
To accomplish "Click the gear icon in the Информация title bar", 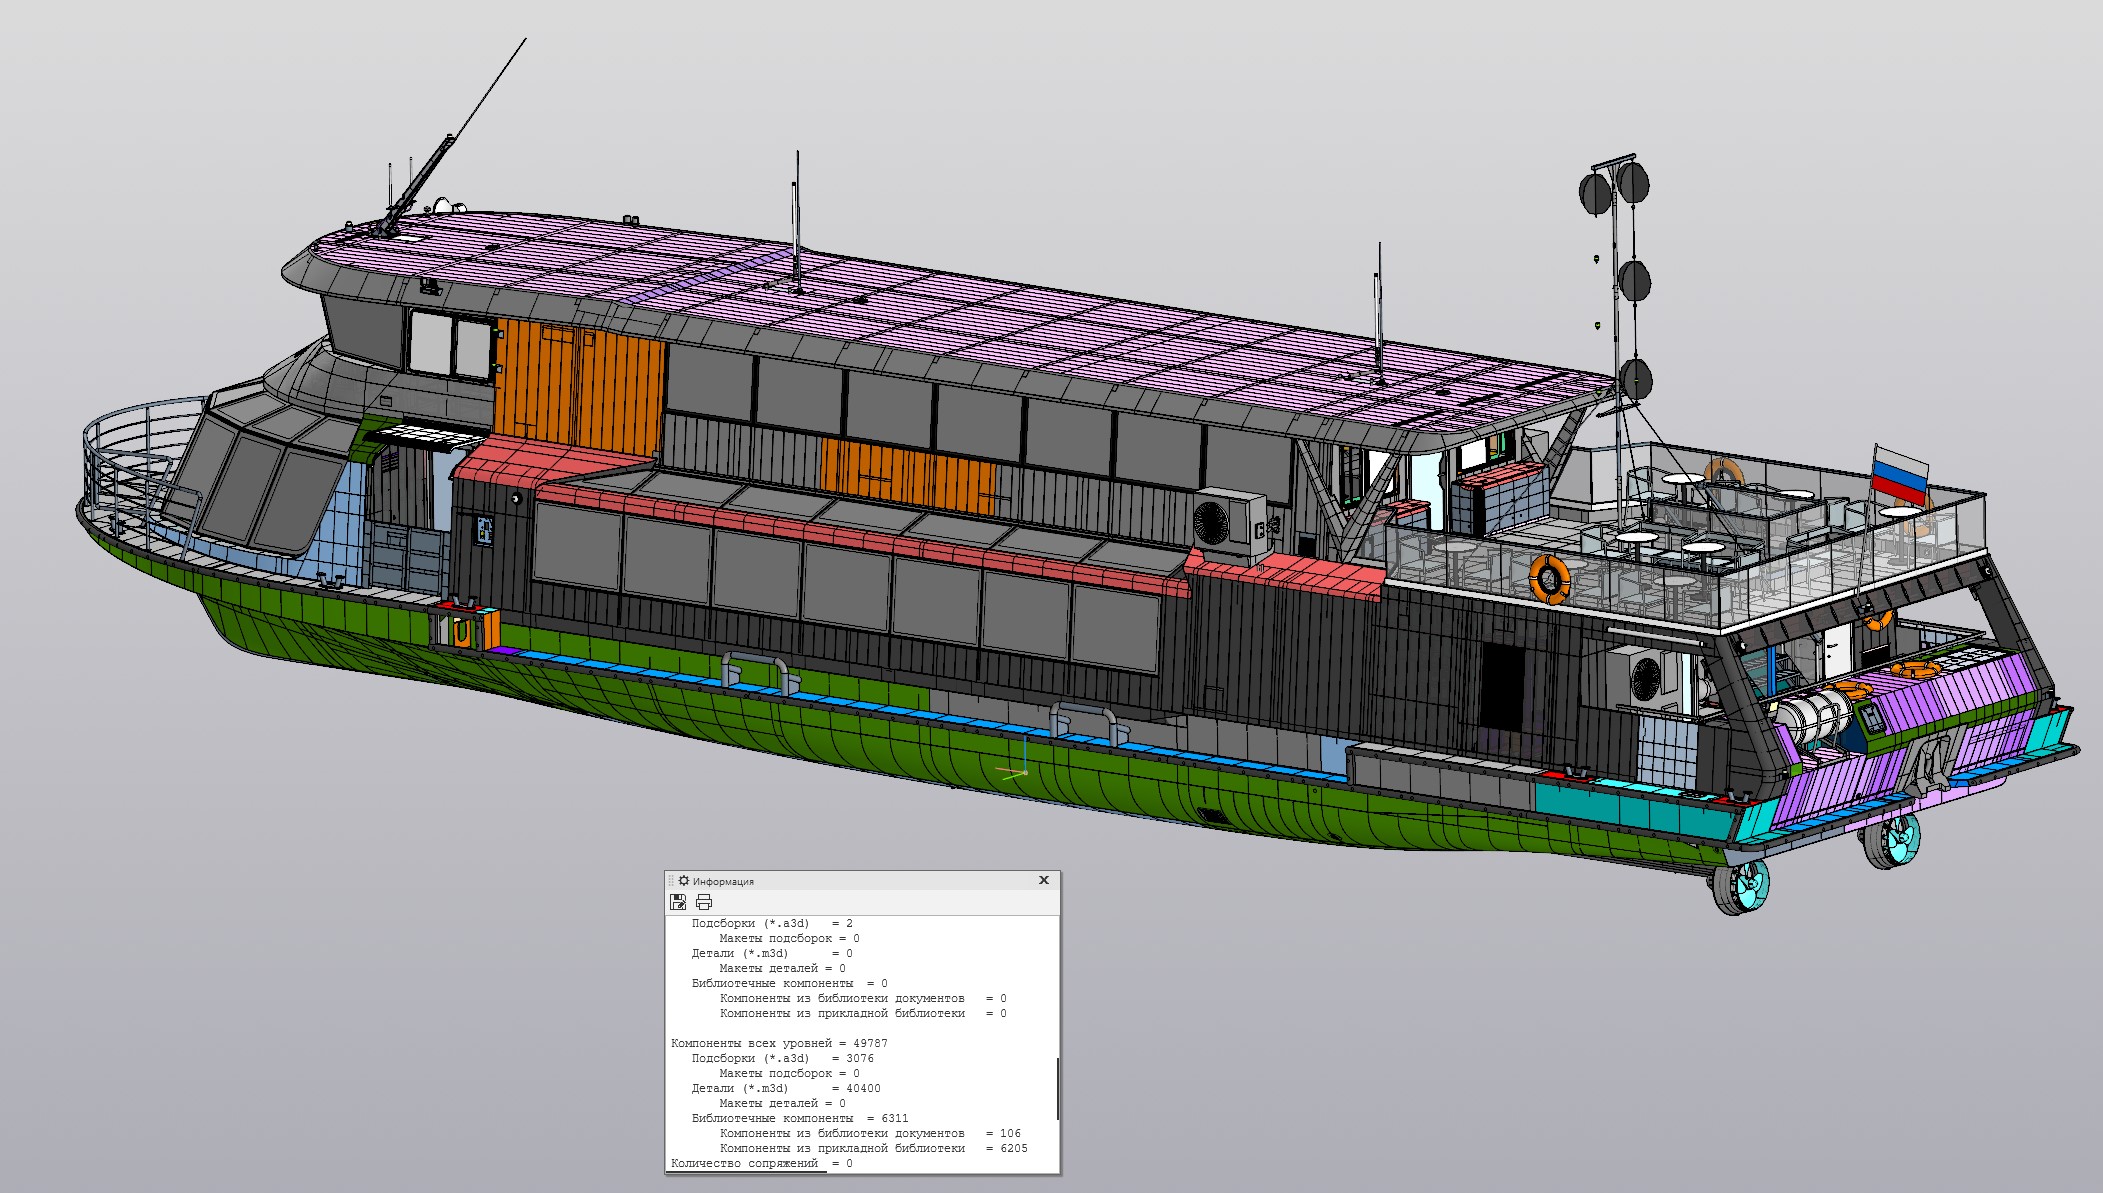I will pos(684,881).
